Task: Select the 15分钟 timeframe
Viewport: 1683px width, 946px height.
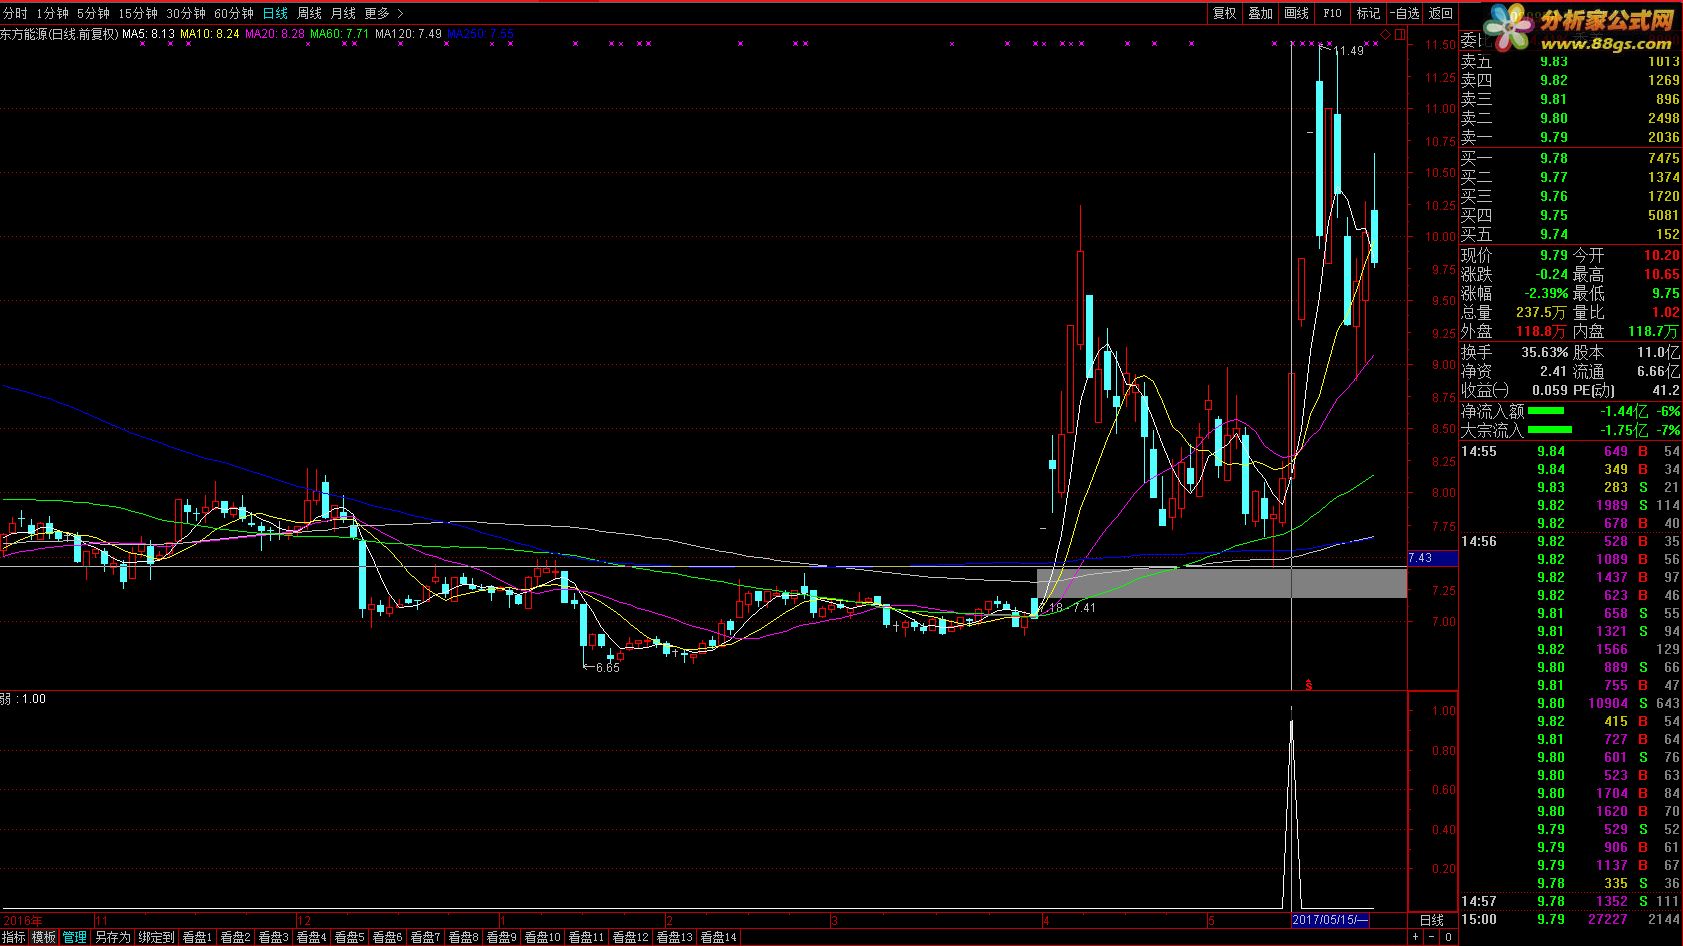Action: [x=138, y=13]
